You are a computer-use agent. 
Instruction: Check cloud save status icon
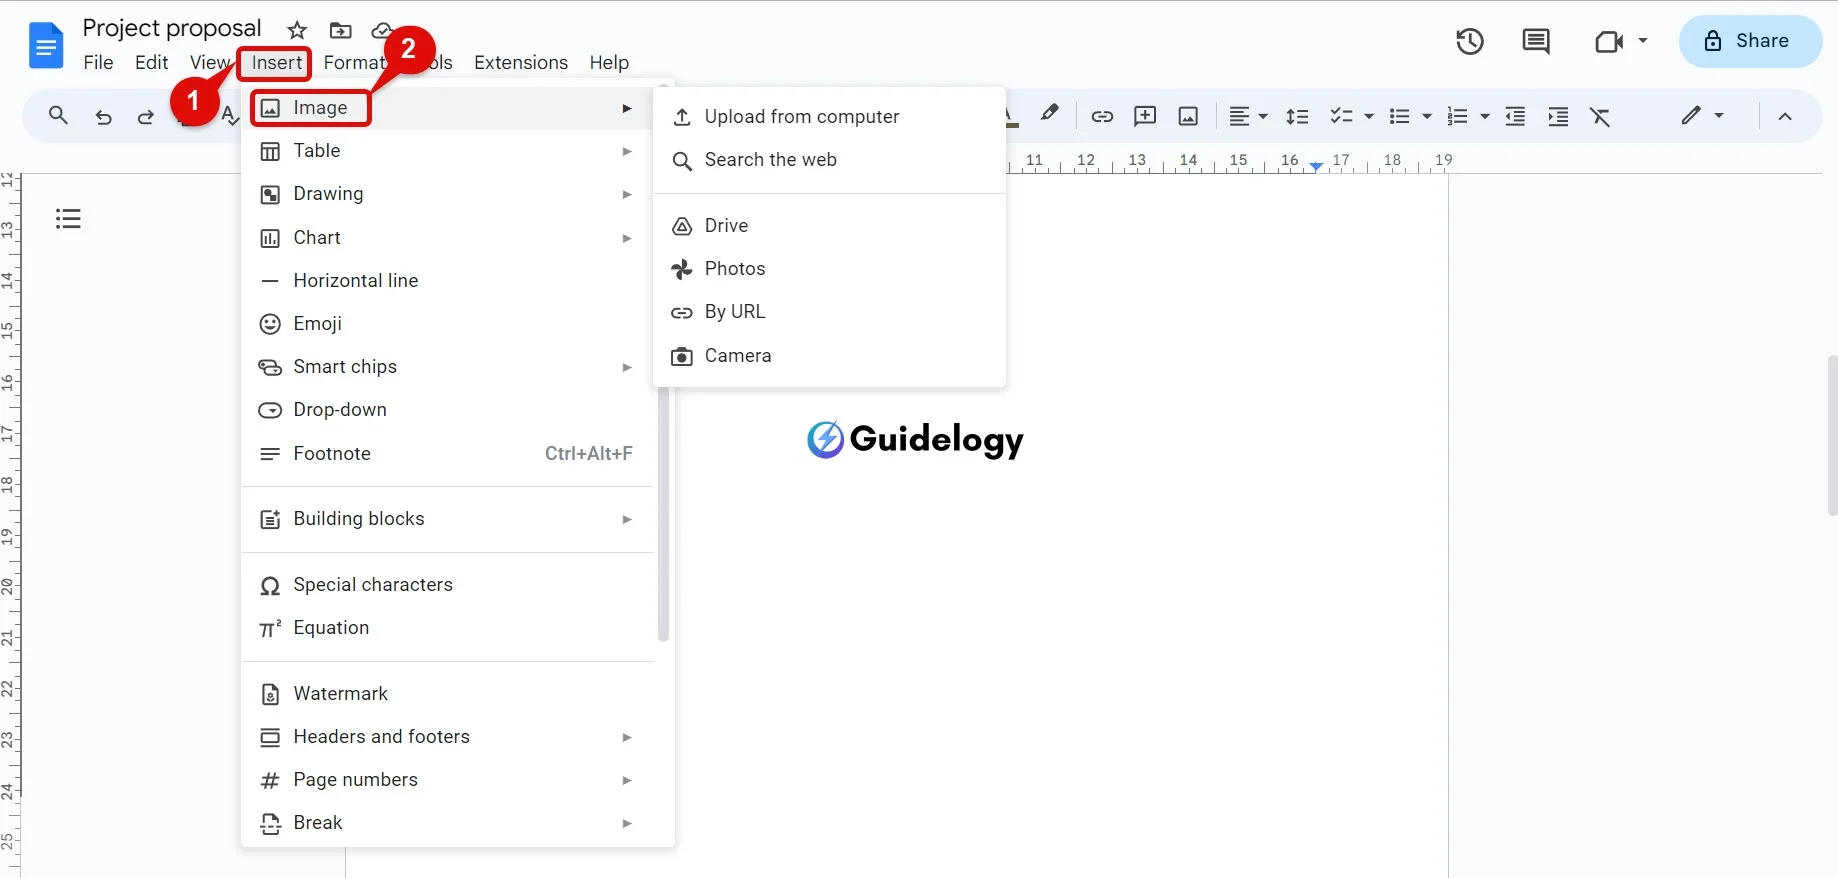tap(382, 30)
